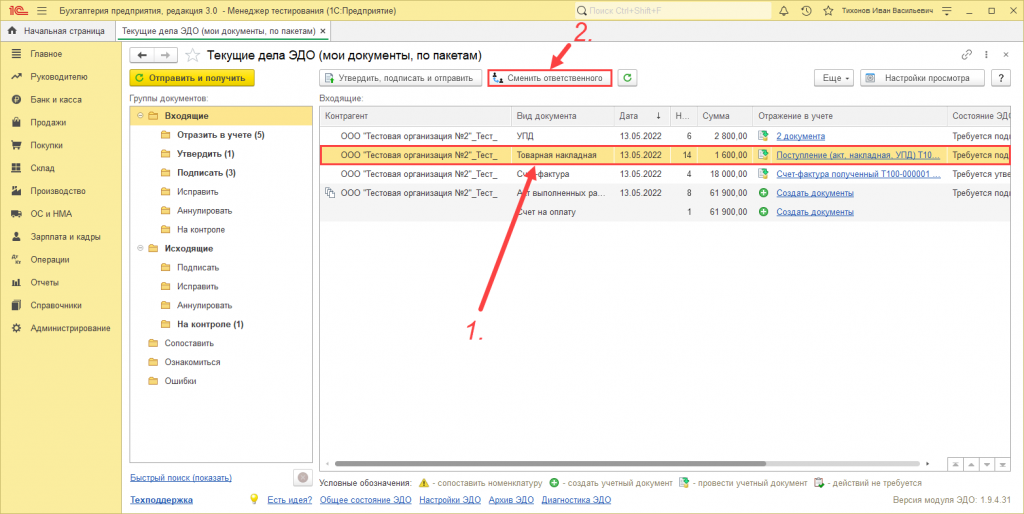The image size is (1024, 514).
Task: Open the 2 документа link
Action: click(800, 136)
